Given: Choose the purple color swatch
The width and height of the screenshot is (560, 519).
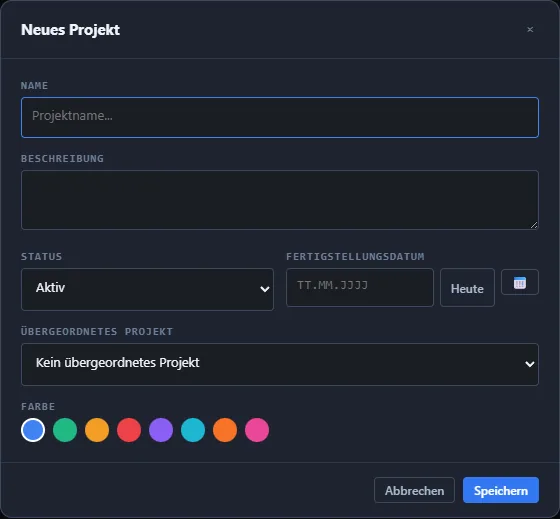Looking at the screenshot, I should pos(161,430).
